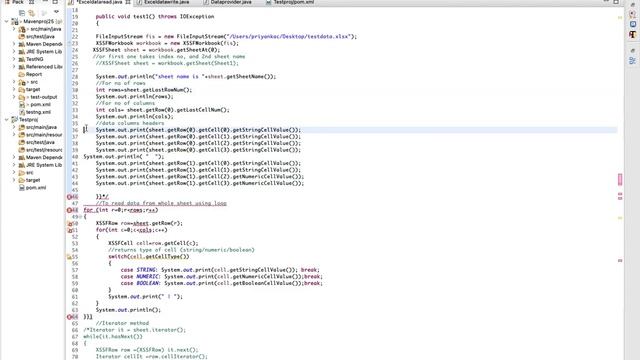
Task: Click the warning marker on line 55
Action: (69, 257)
